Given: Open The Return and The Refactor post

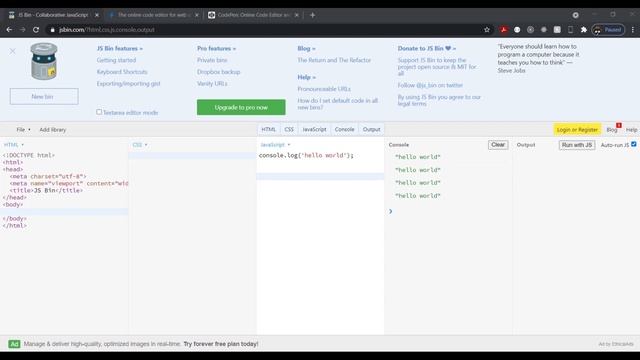Looking at the screenshot, I should [334, 60].
